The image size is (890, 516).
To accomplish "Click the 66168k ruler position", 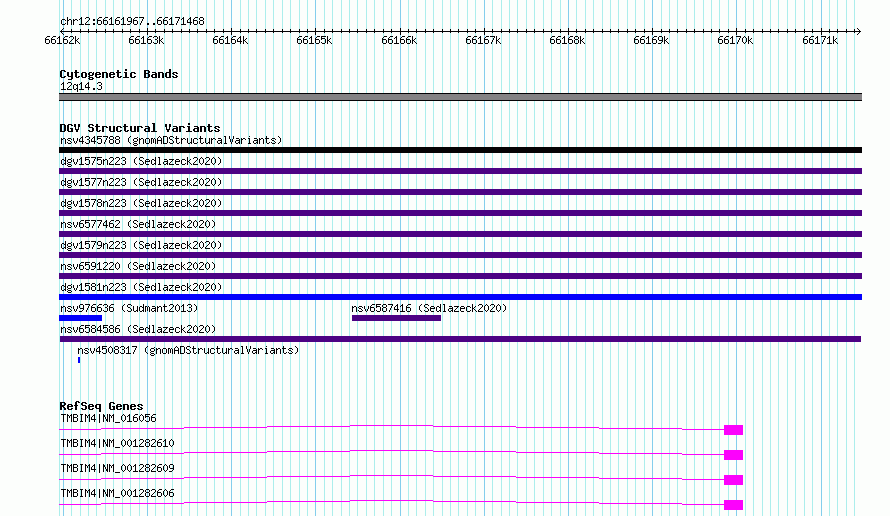I will 567,40.
